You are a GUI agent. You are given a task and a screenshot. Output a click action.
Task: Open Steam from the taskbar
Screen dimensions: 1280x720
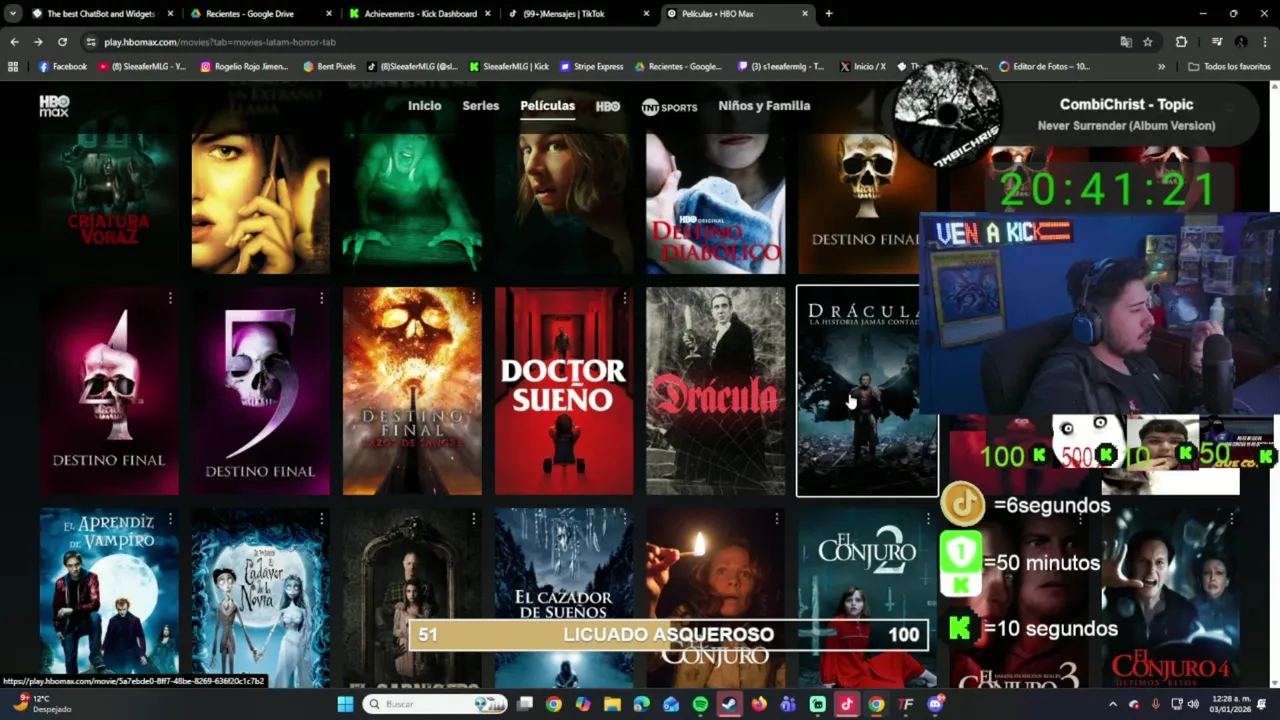tap(729, 704)
